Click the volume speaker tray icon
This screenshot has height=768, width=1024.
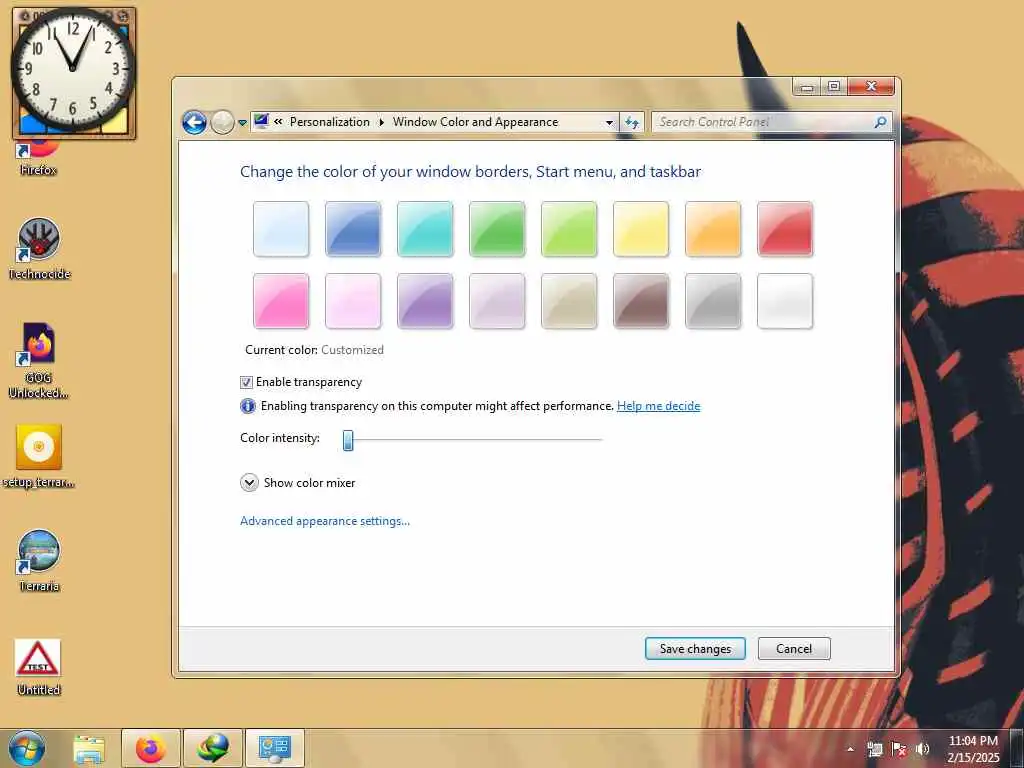pyautogui.click(x=922, y=749)
